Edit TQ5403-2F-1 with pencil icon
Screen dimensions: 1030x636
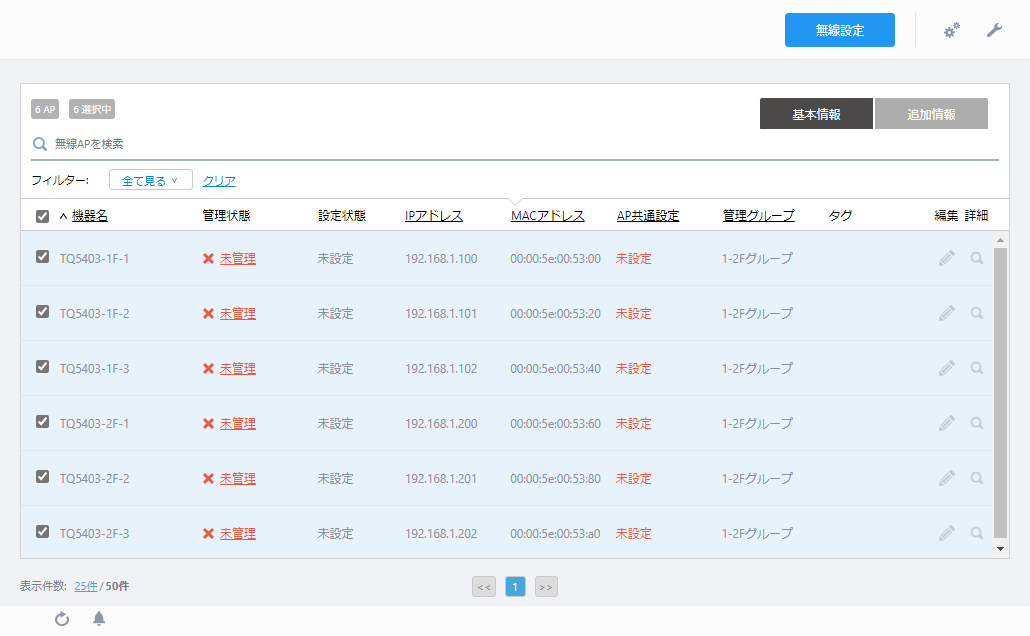[x=947, y=423]
